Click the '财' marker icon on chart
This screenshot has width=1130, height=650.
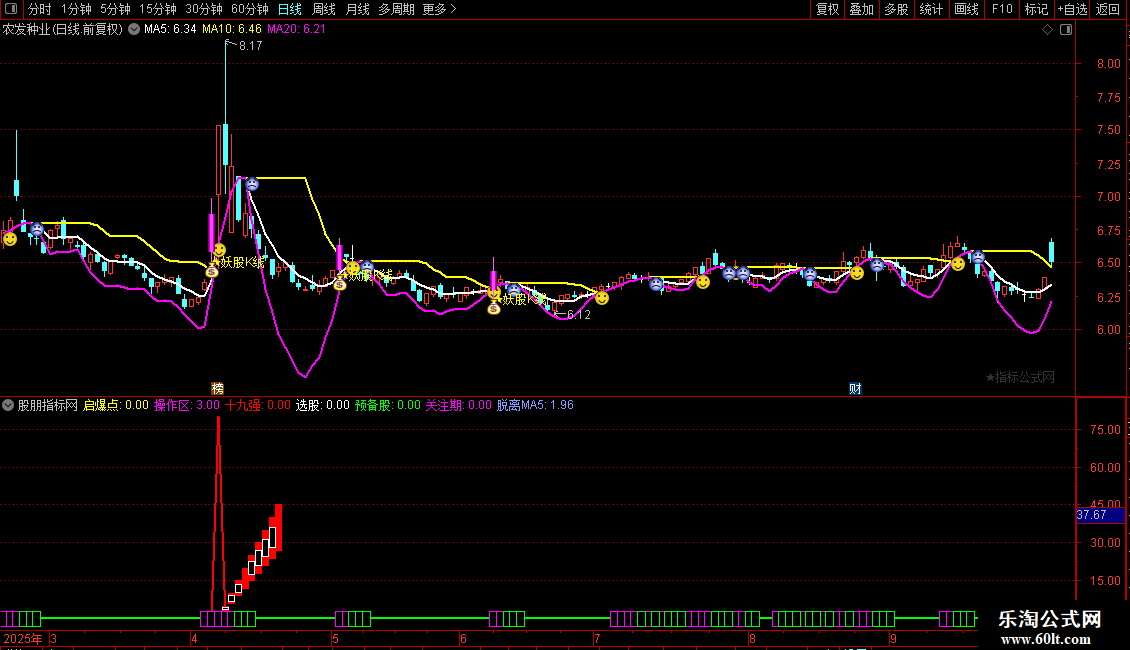855,388
